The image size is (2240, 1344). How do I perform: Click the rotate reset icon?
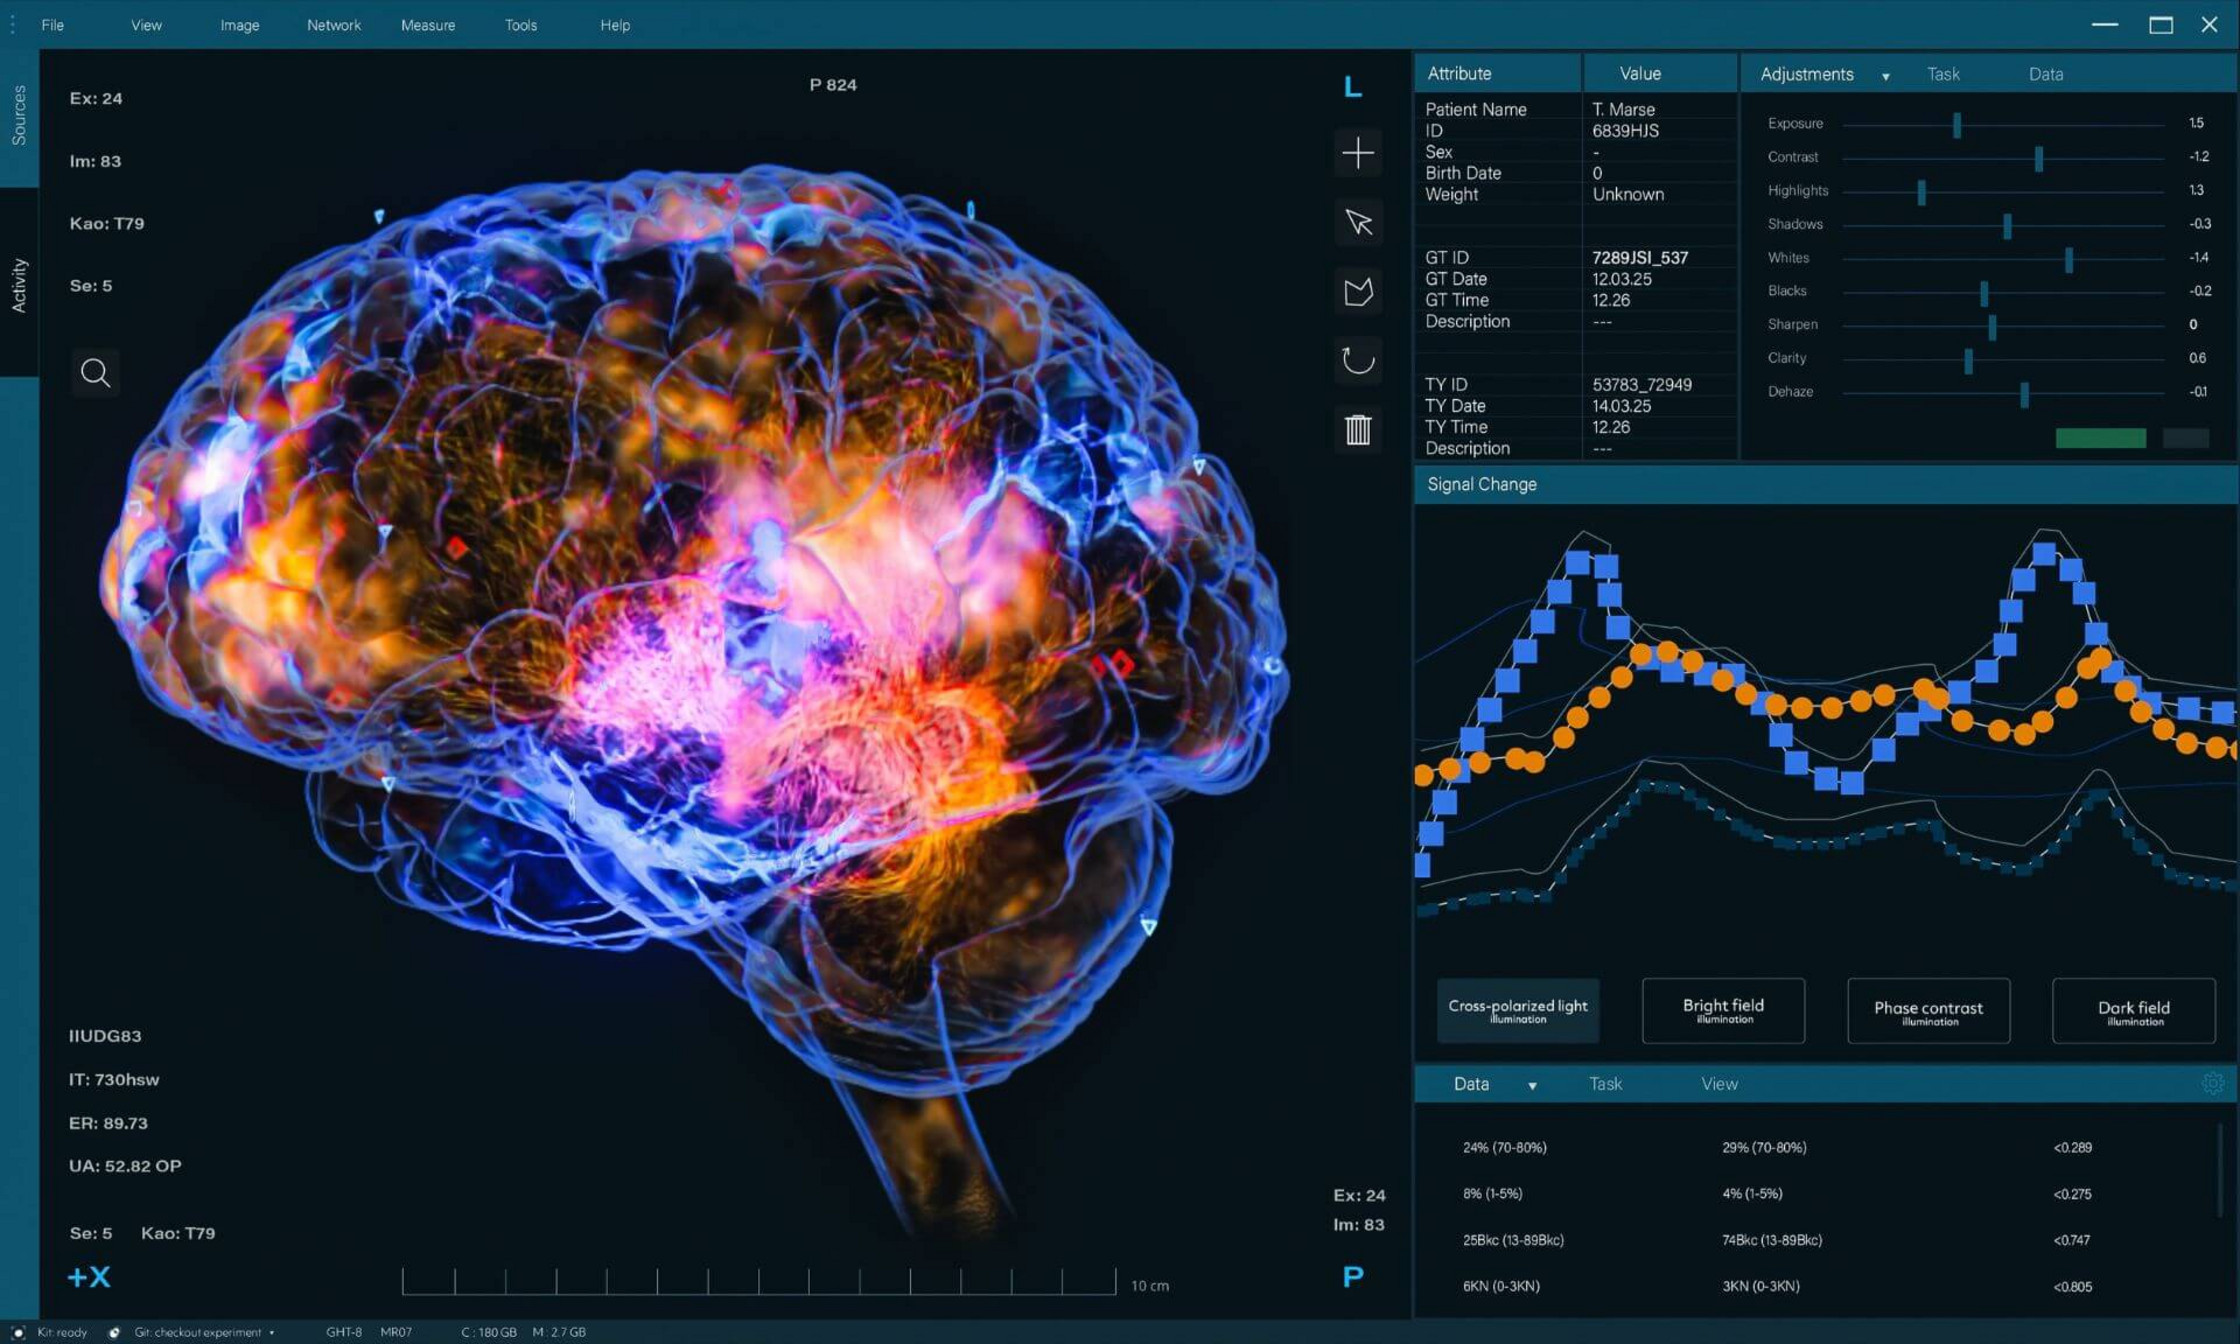(1358, 360)
